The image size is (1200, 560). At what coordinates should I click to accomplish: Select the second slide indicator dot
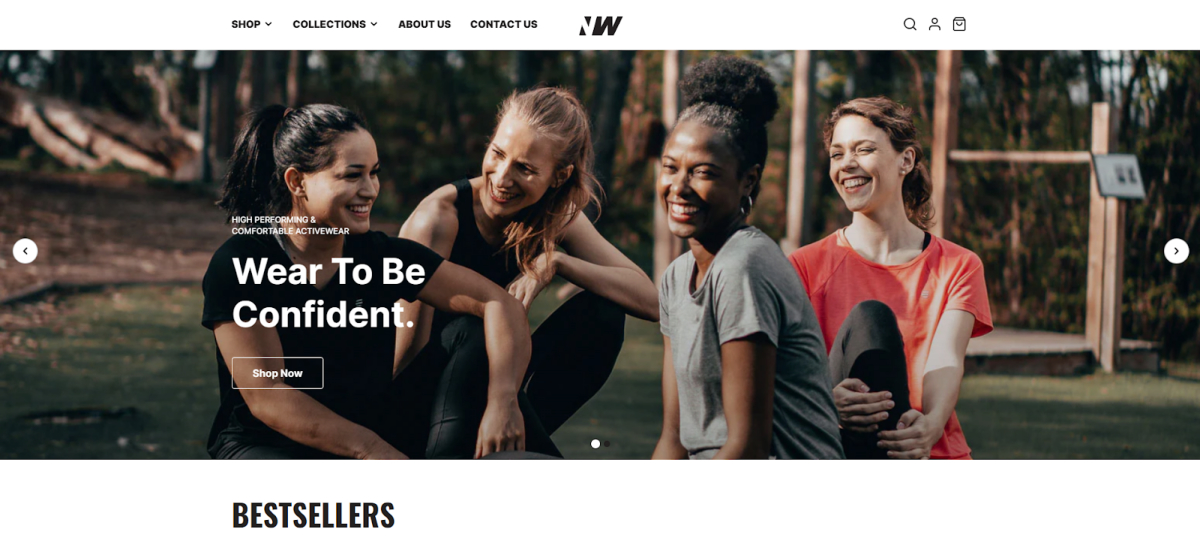tap(607, 443)
